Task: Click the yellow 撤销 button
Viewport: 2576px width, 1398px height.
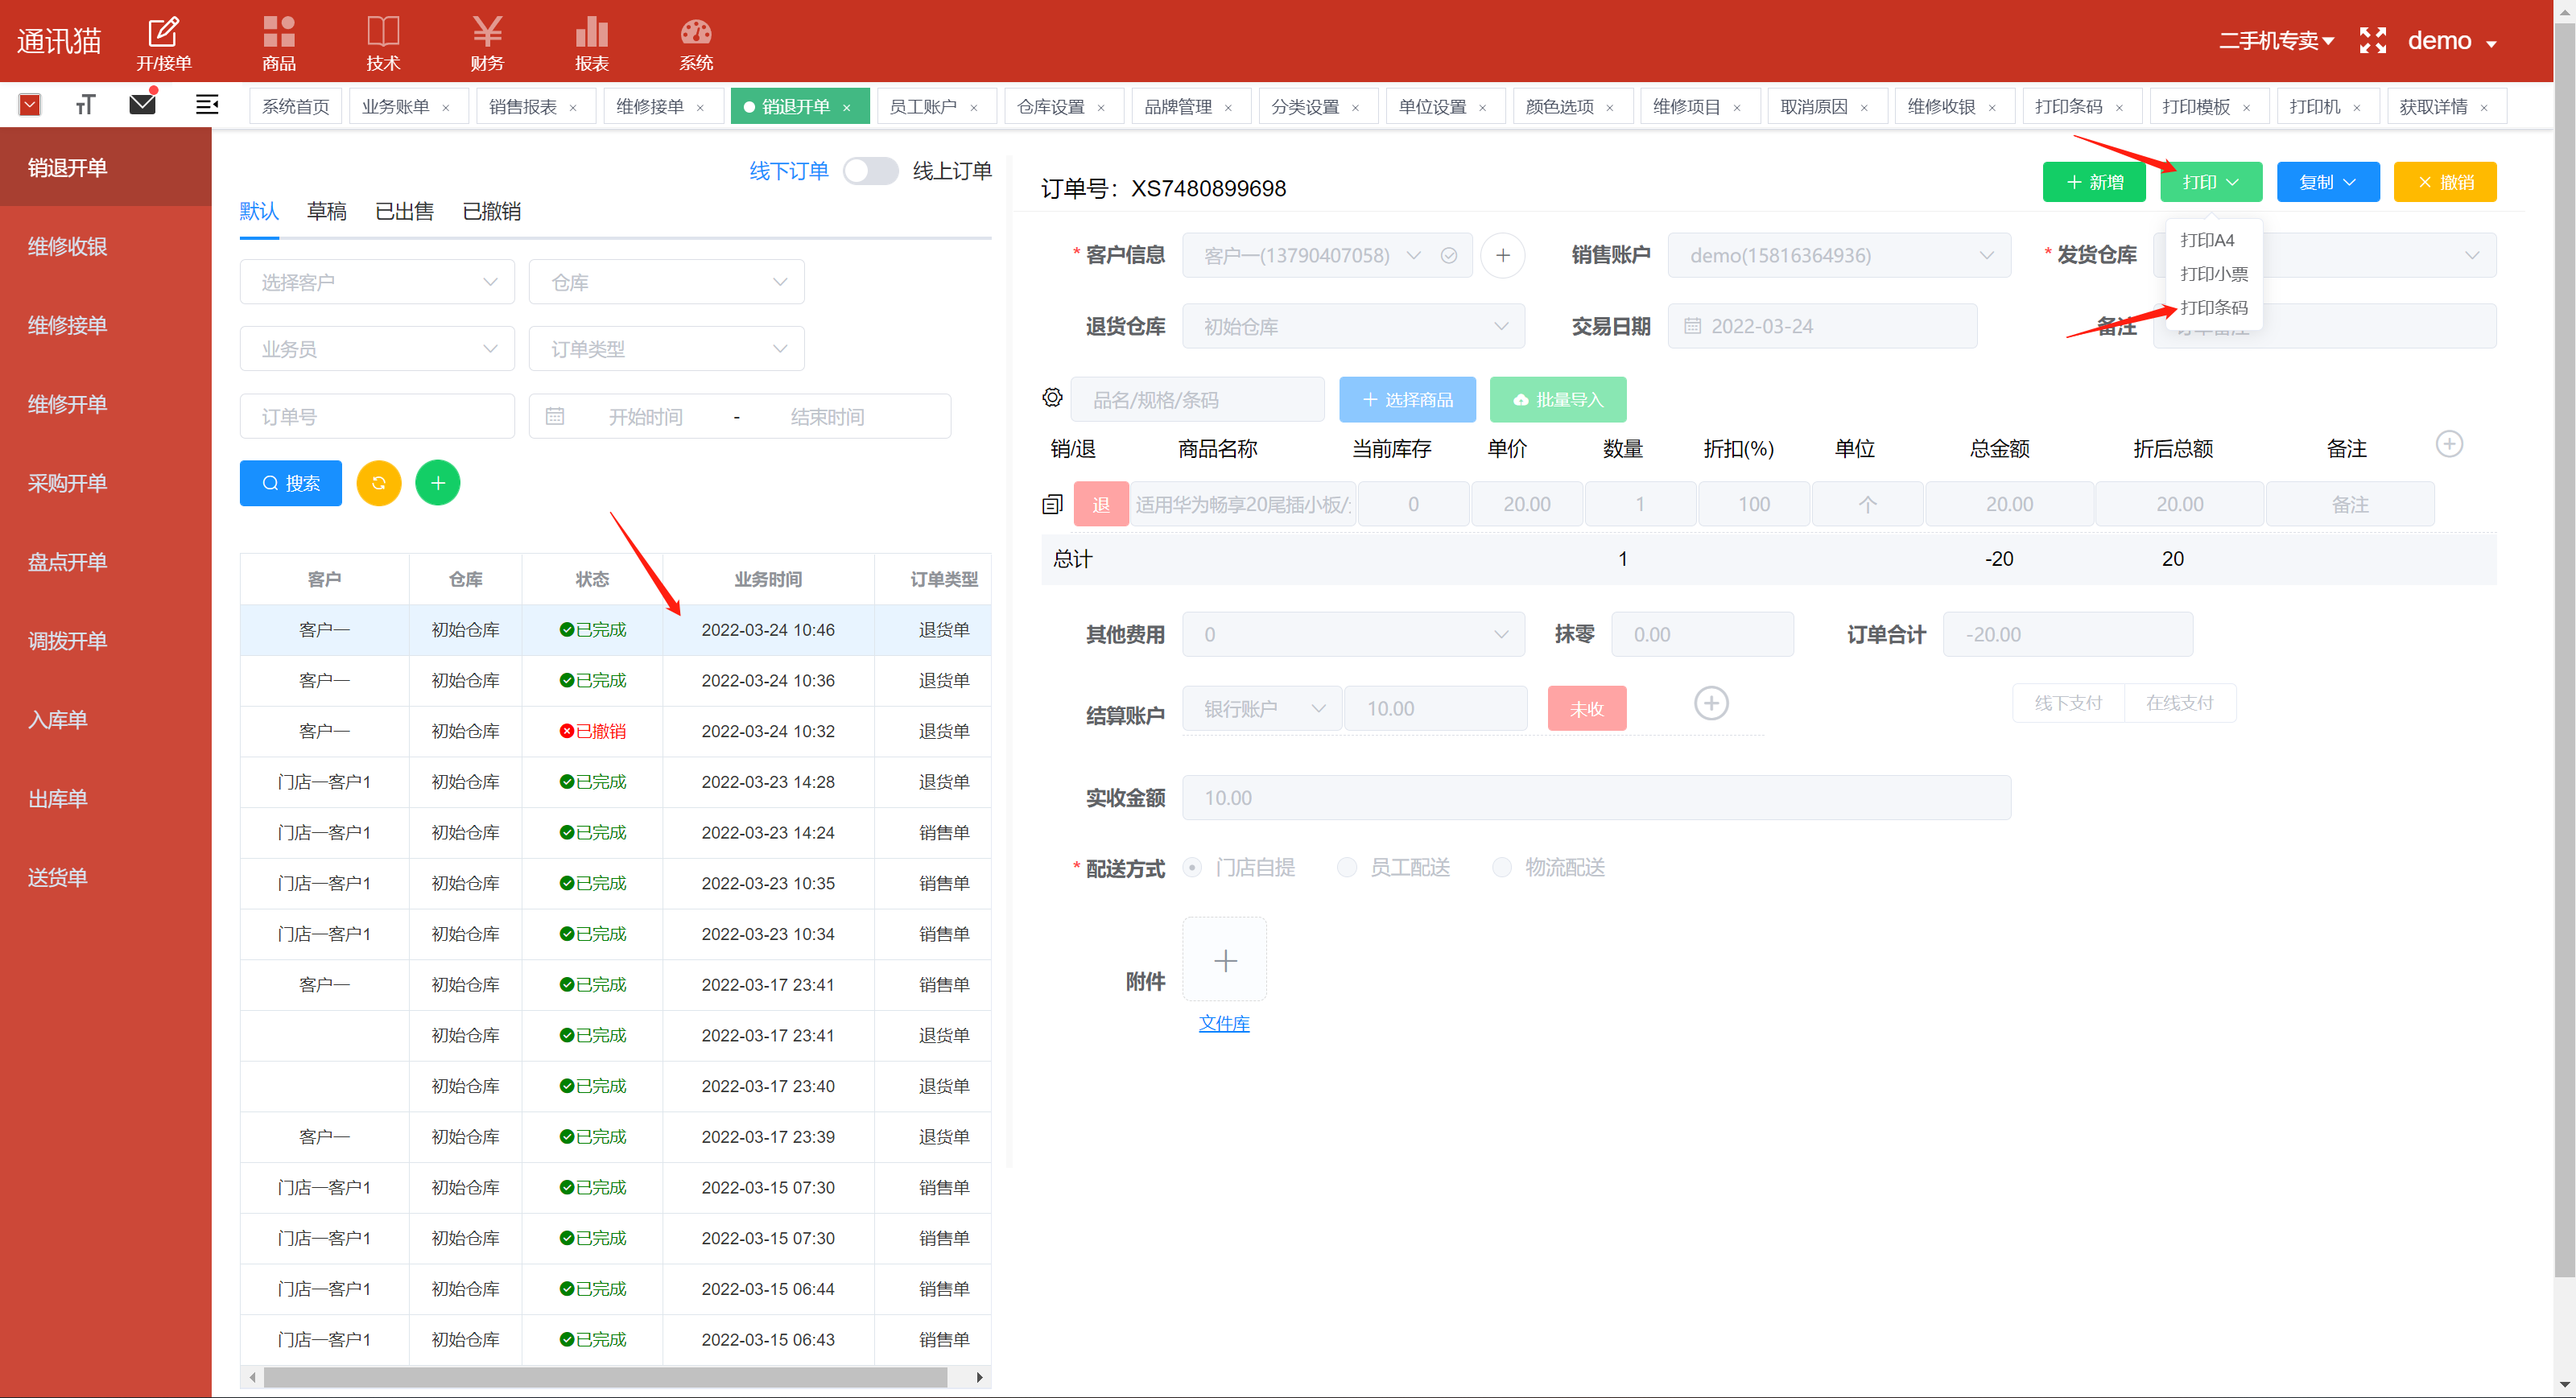Action: point(2444,182)
